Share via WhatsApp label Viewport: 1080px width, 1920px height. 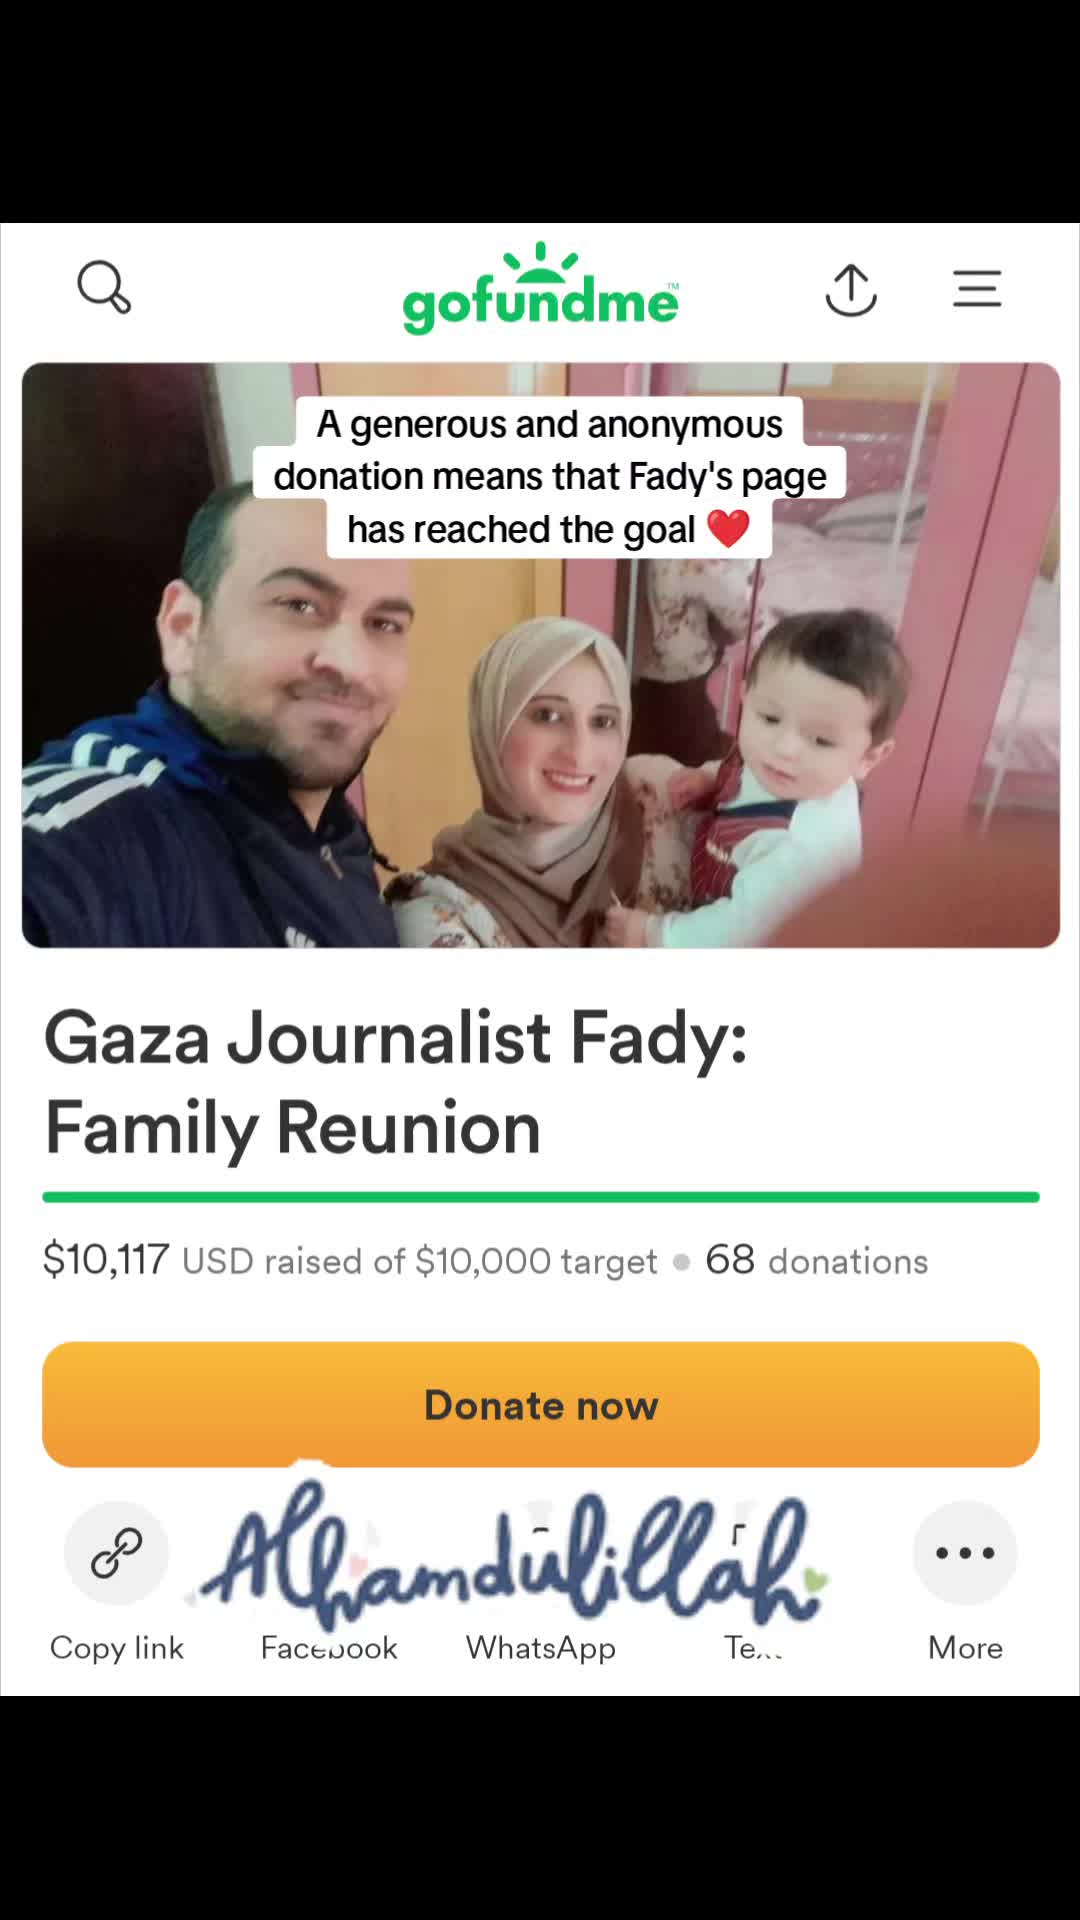(541, 1647)
